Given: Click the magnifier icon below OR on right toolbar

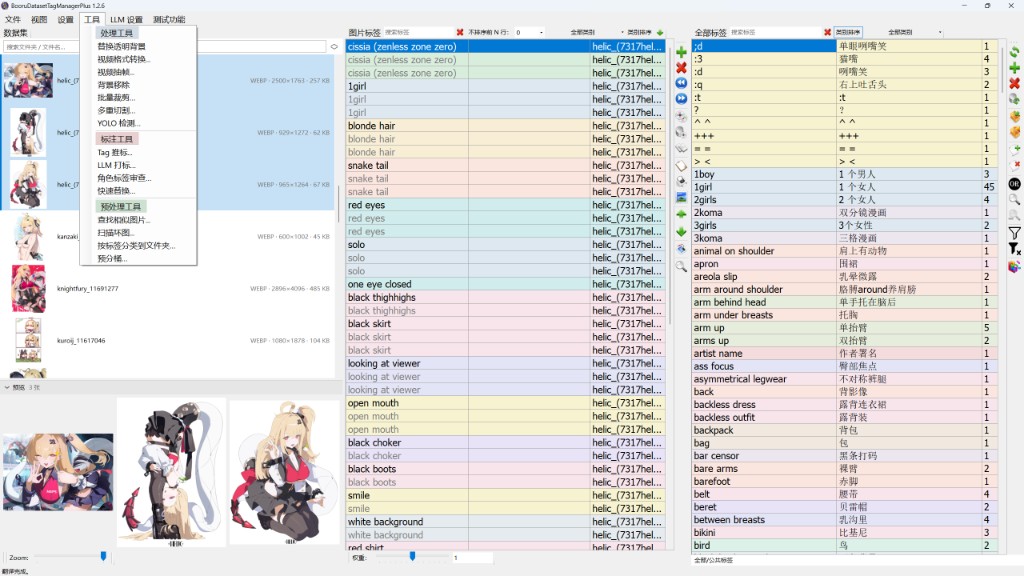Looking at the screenshot, I should (1014, 200).
